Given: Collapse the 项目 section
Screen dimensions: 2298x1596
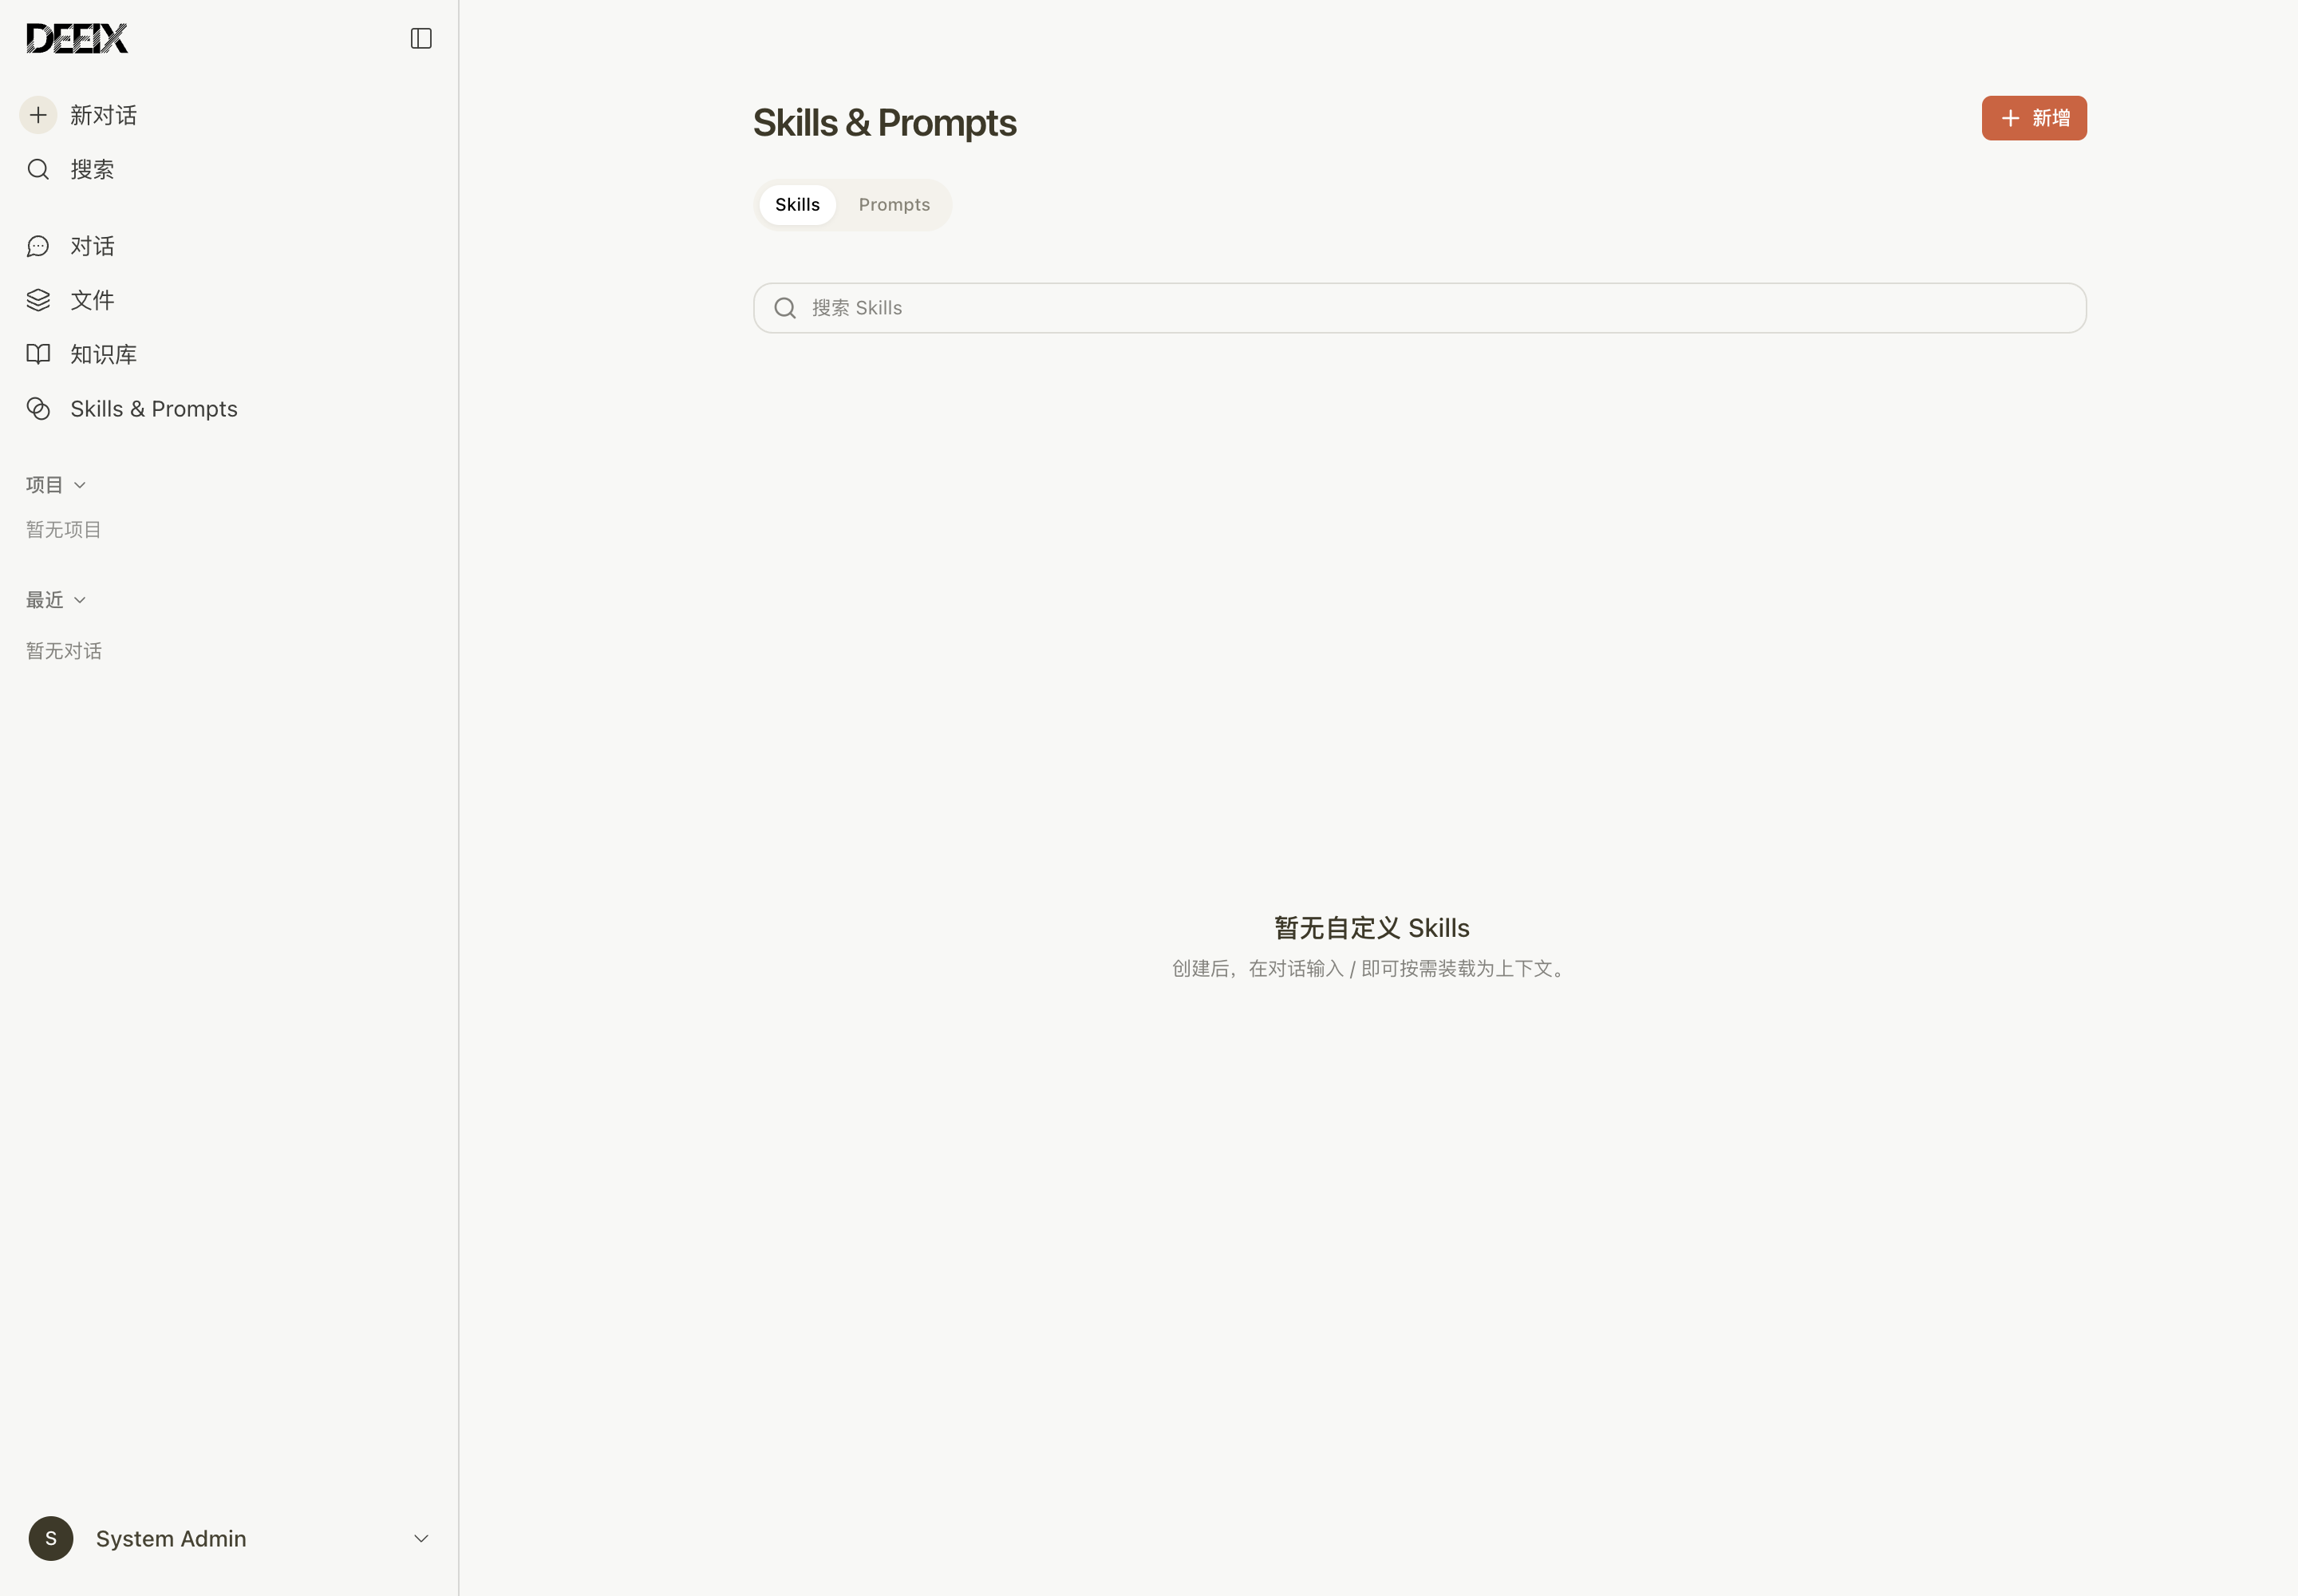Looking at the screenshot, I should click(56, 485).
